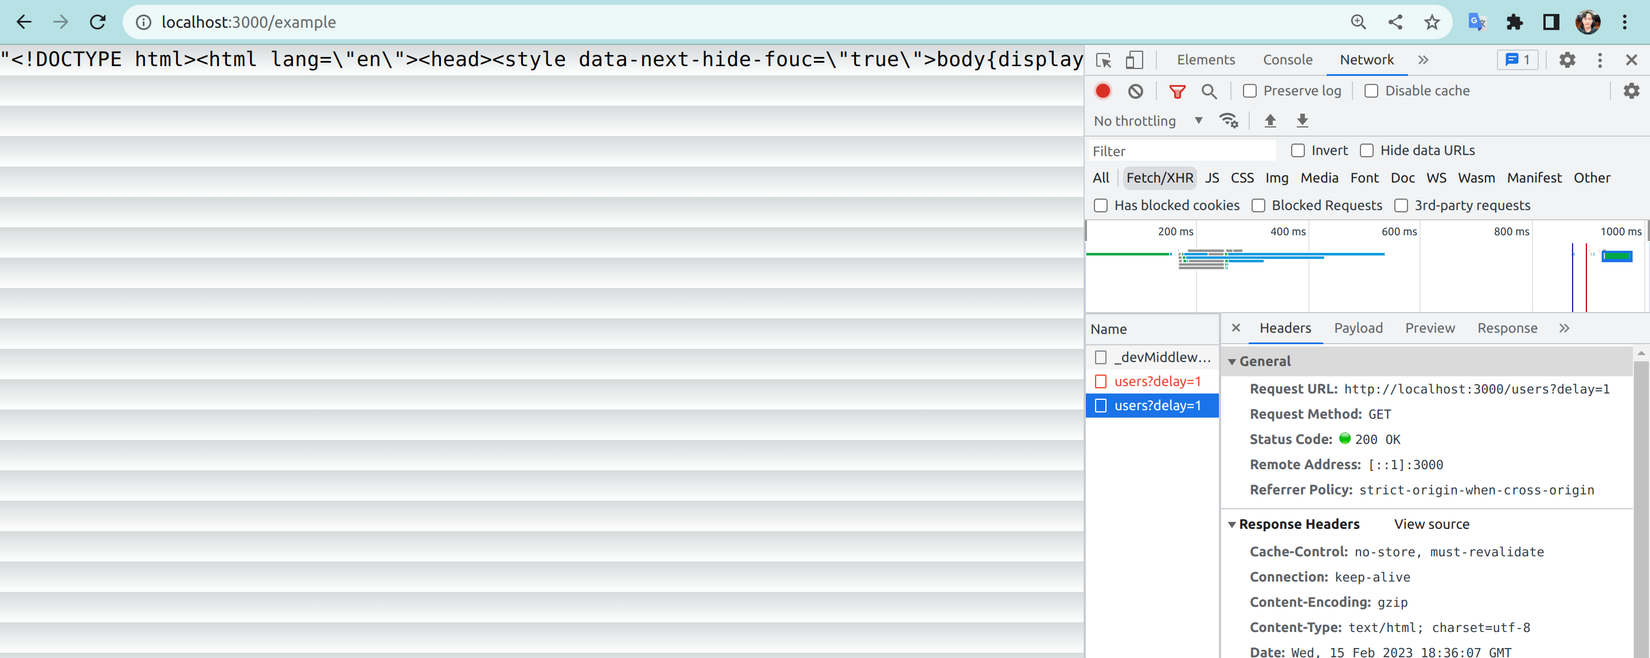
Task: Open Network panel settings gear
Action: [x=1632, y=91]
